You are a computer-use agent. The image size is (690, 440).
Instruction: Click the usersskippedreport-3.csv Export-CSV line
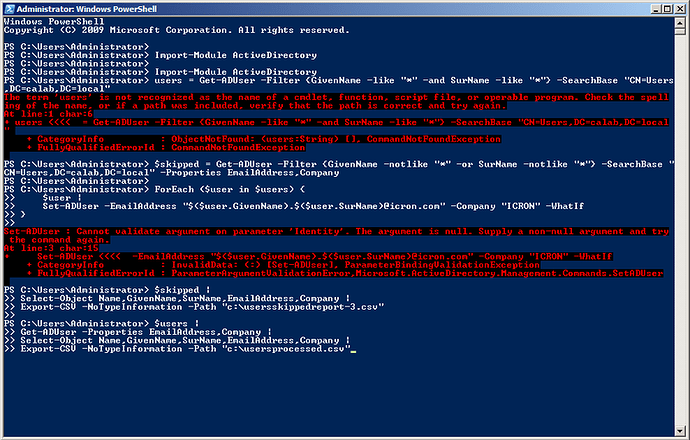coord(202,307)
